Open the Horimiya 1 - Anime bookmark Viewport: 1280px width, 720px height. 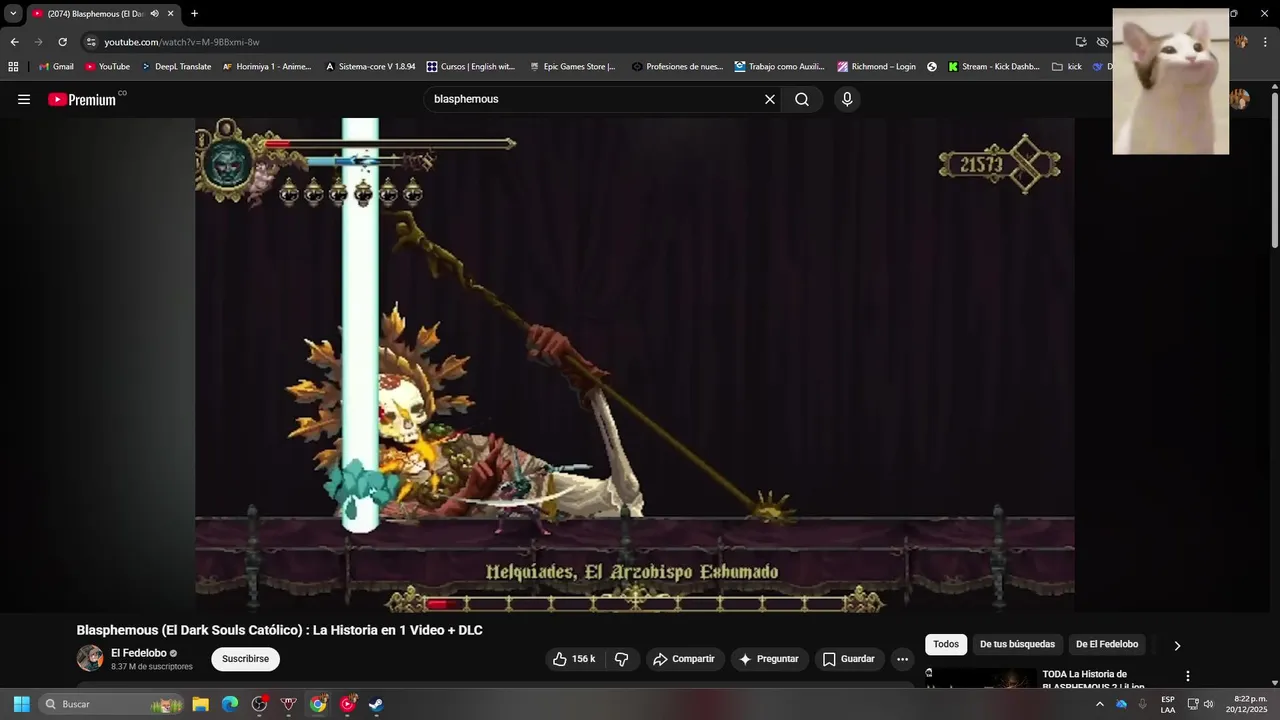267,67
